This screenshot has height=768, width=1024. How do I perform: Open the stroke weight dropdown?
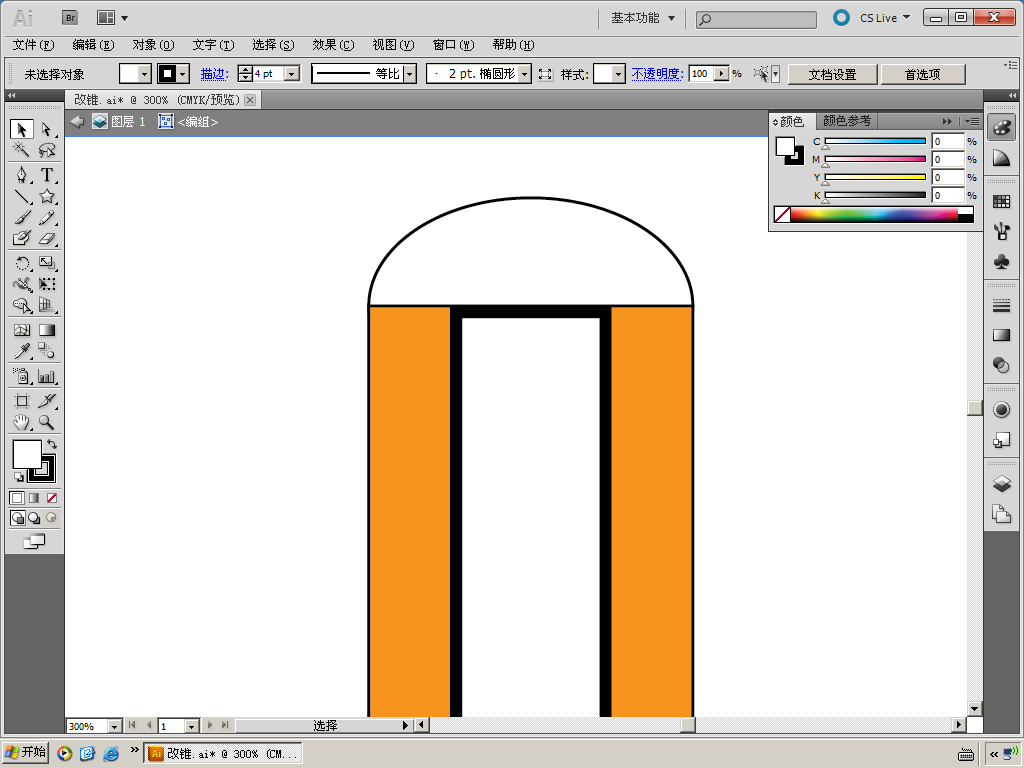[291, 74]
